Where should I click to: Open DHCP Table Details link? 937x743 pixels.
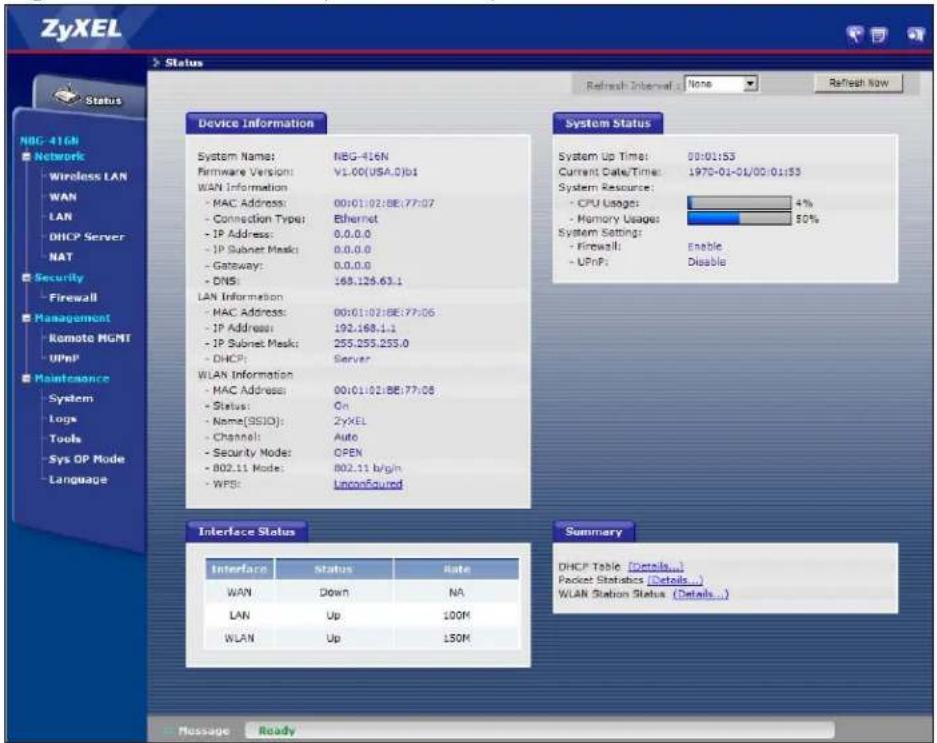pyautogui.click(x=656, y=566)
